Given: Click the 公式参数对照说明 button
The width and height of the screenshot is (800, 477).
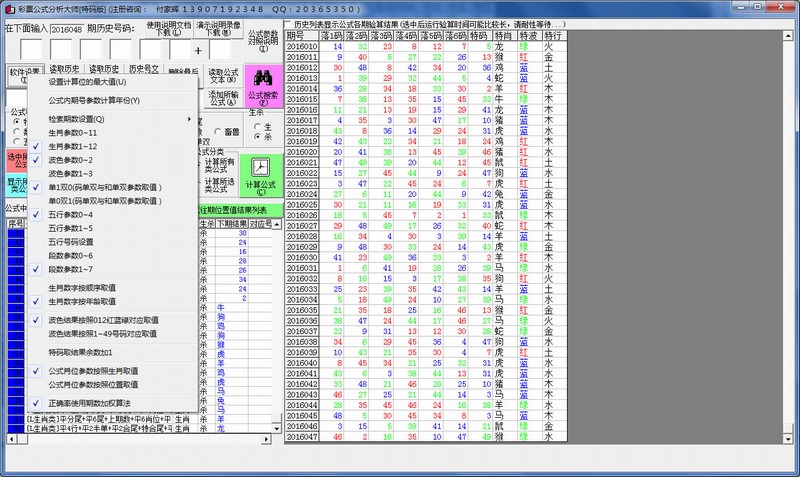Looking at the screenshot, I should click(x=262, y=40).
